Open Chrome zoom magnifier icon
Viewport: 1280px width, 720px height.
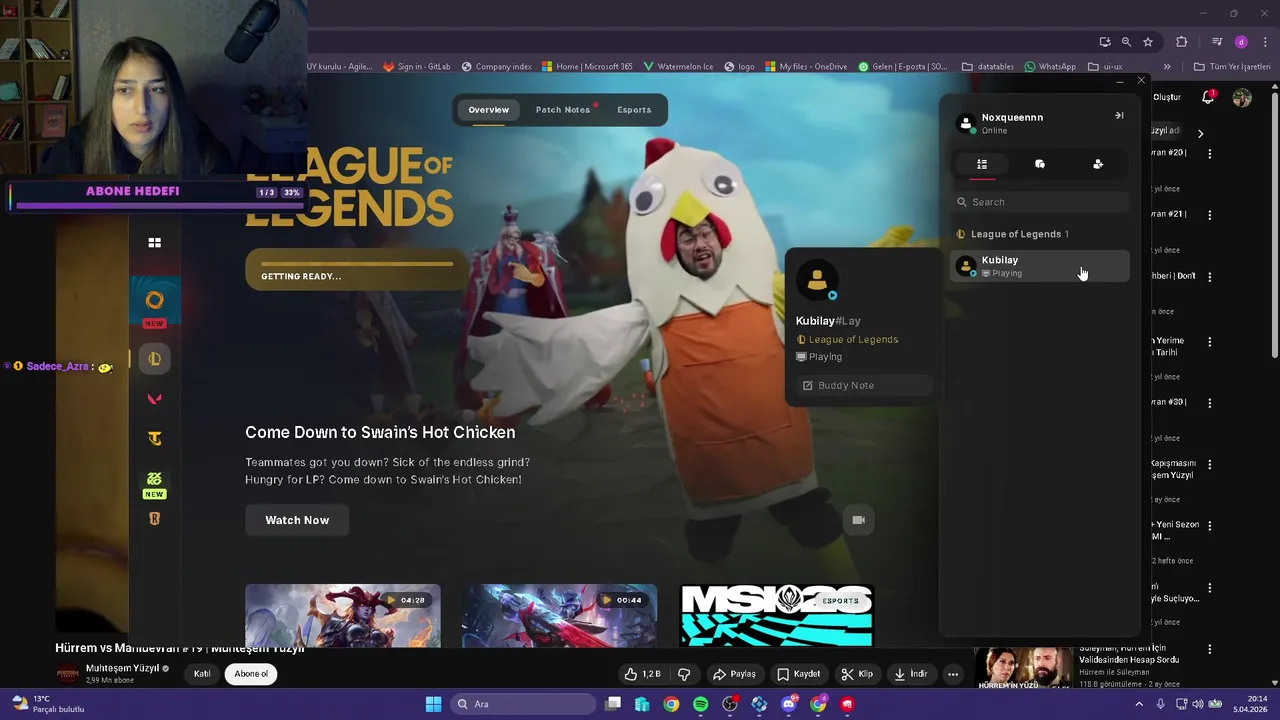pyautogui.click(x=1126, y=42)
